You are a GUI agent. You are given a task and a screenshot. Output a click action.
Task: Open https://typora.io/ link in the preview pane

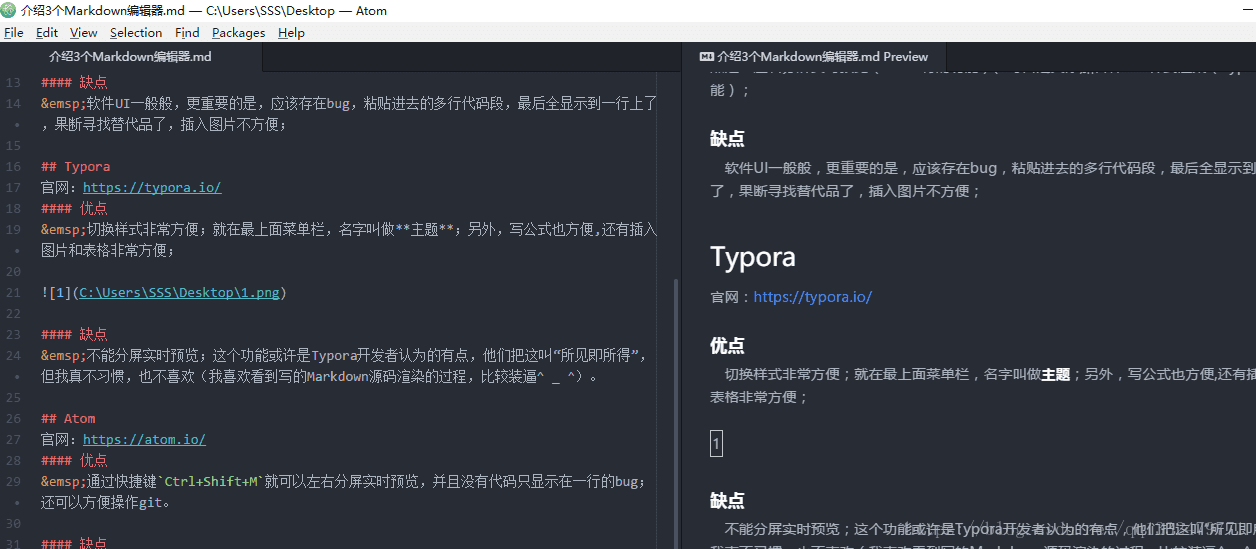[812, 297]
